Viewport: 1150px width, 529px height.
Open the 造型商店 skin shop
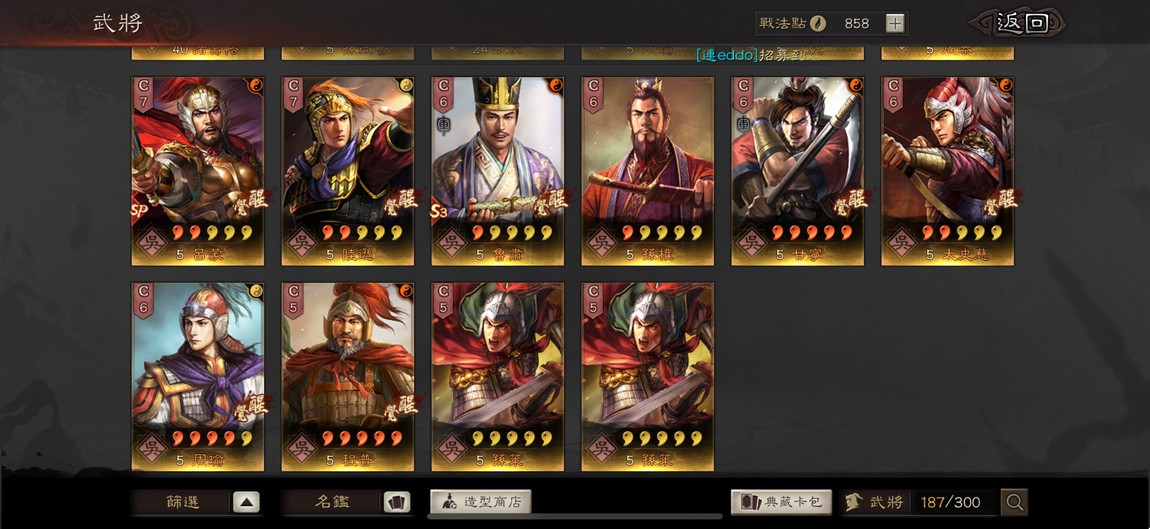click(x=480, y=502)
